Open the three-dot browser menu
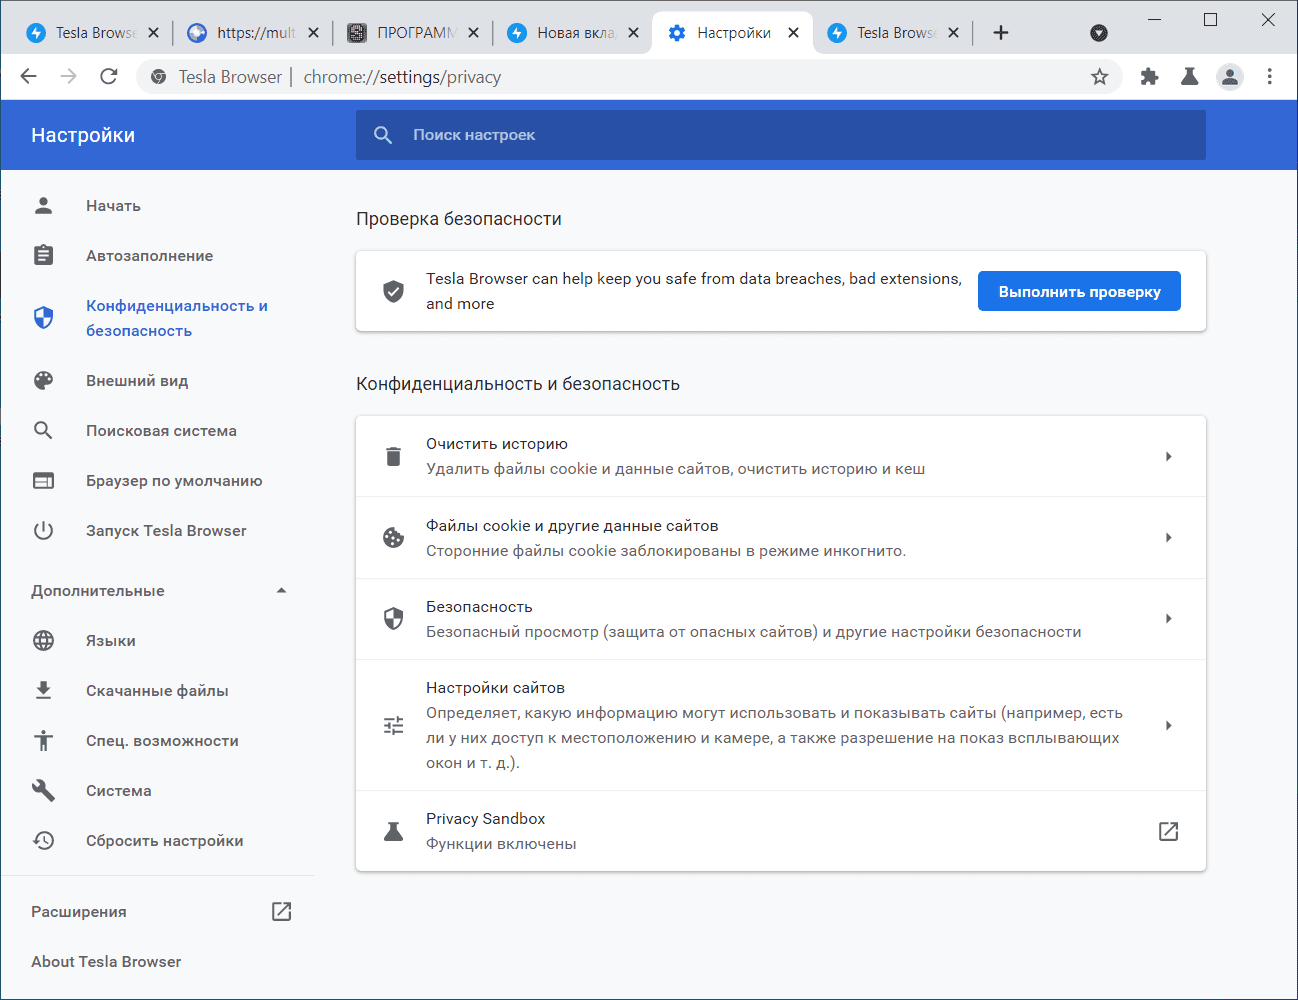 1269,77
